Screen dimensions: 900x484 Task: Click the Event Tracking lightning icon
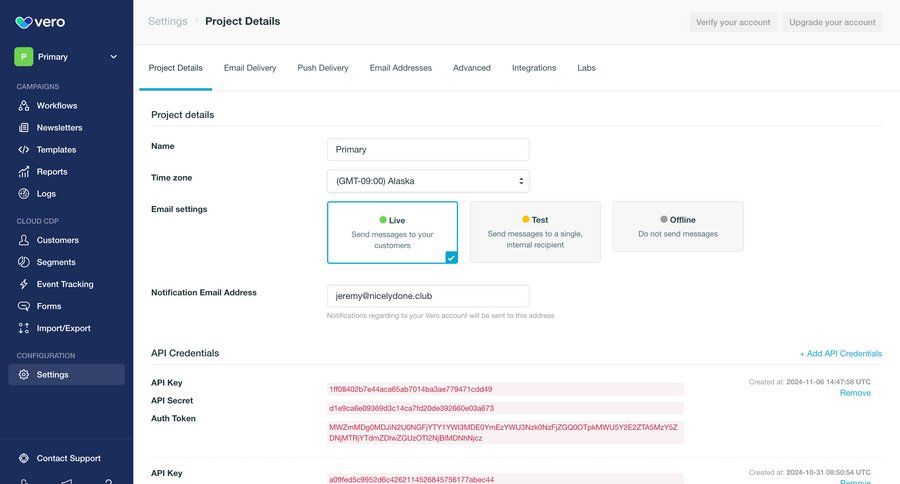tap(24, 284)
